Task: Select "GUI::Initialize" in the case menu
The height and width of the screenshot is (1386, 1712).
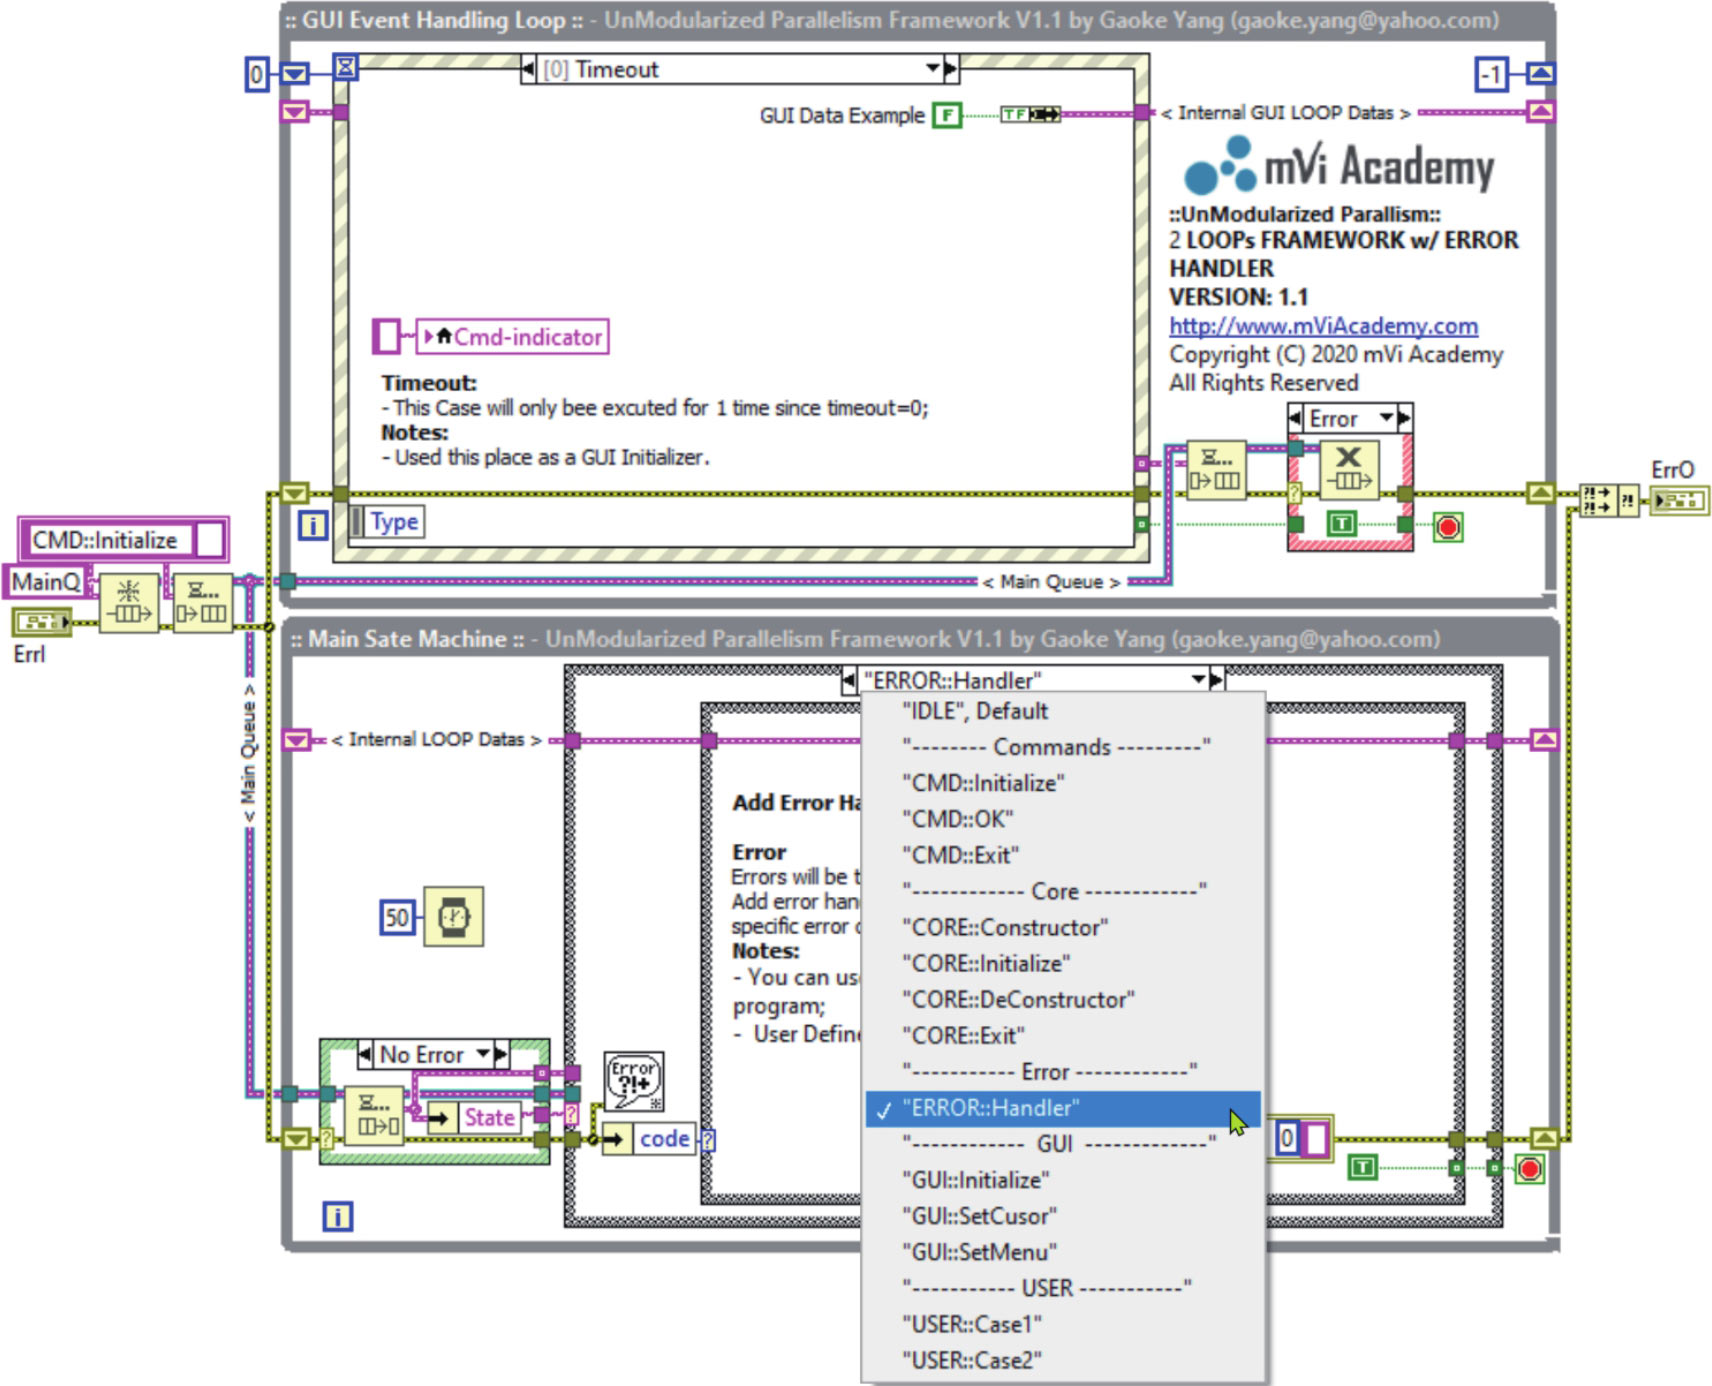Action: click(x=975, y=1180)
